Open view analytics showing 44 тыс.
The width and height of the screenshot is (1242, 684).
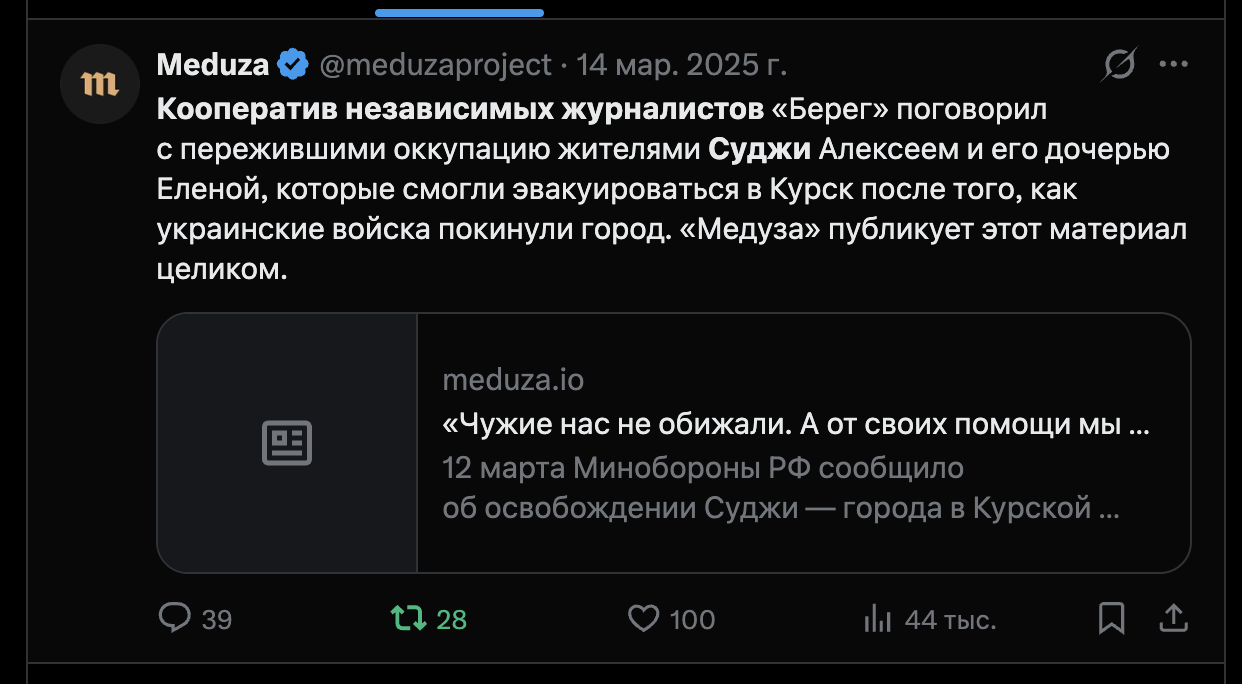(877, 619)
